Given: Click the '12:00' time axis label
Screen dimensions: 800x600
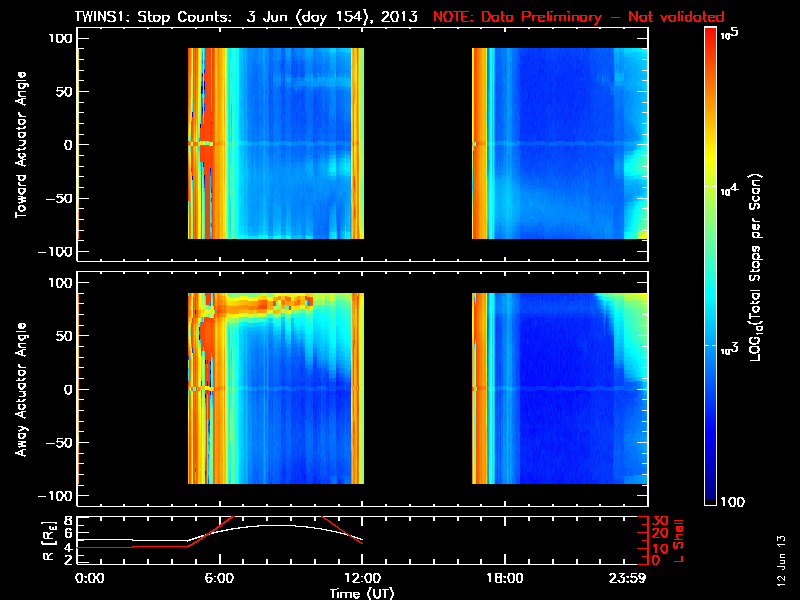Looking at the screenshot, I should (362, 578).
